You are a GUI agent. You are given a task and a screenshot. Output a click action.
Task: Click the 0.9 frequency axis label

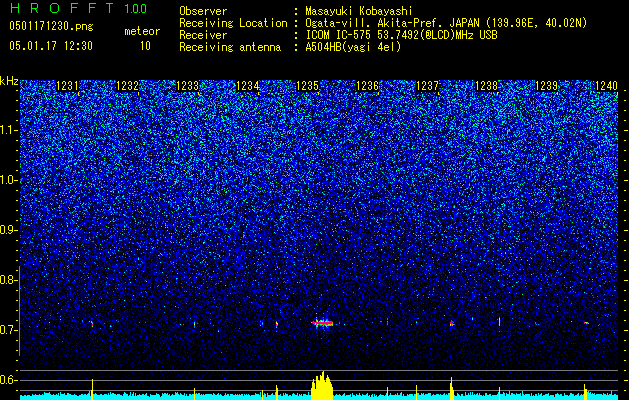(8, 230)
